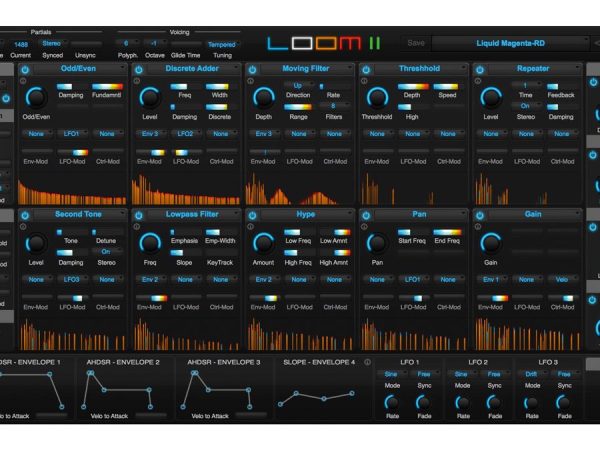Open the Polyph. voice count dropdown
Image resolution: width=600 pixels, height=450 pixels.
127,43
